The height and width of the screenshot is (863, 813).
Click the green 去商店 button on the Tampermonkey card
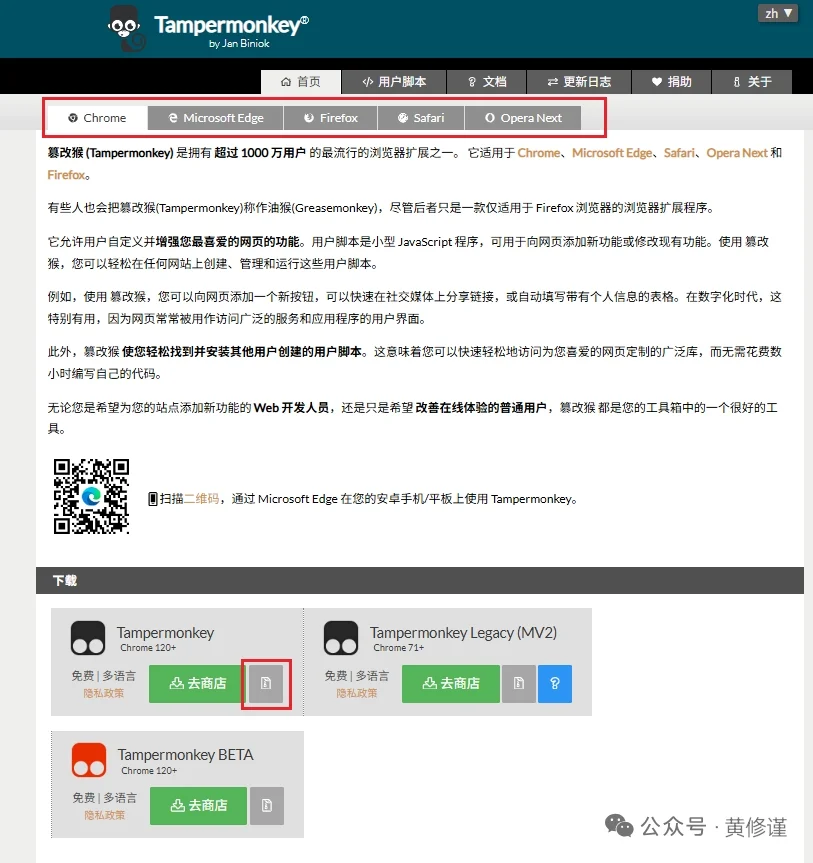[x=197, y=684]
